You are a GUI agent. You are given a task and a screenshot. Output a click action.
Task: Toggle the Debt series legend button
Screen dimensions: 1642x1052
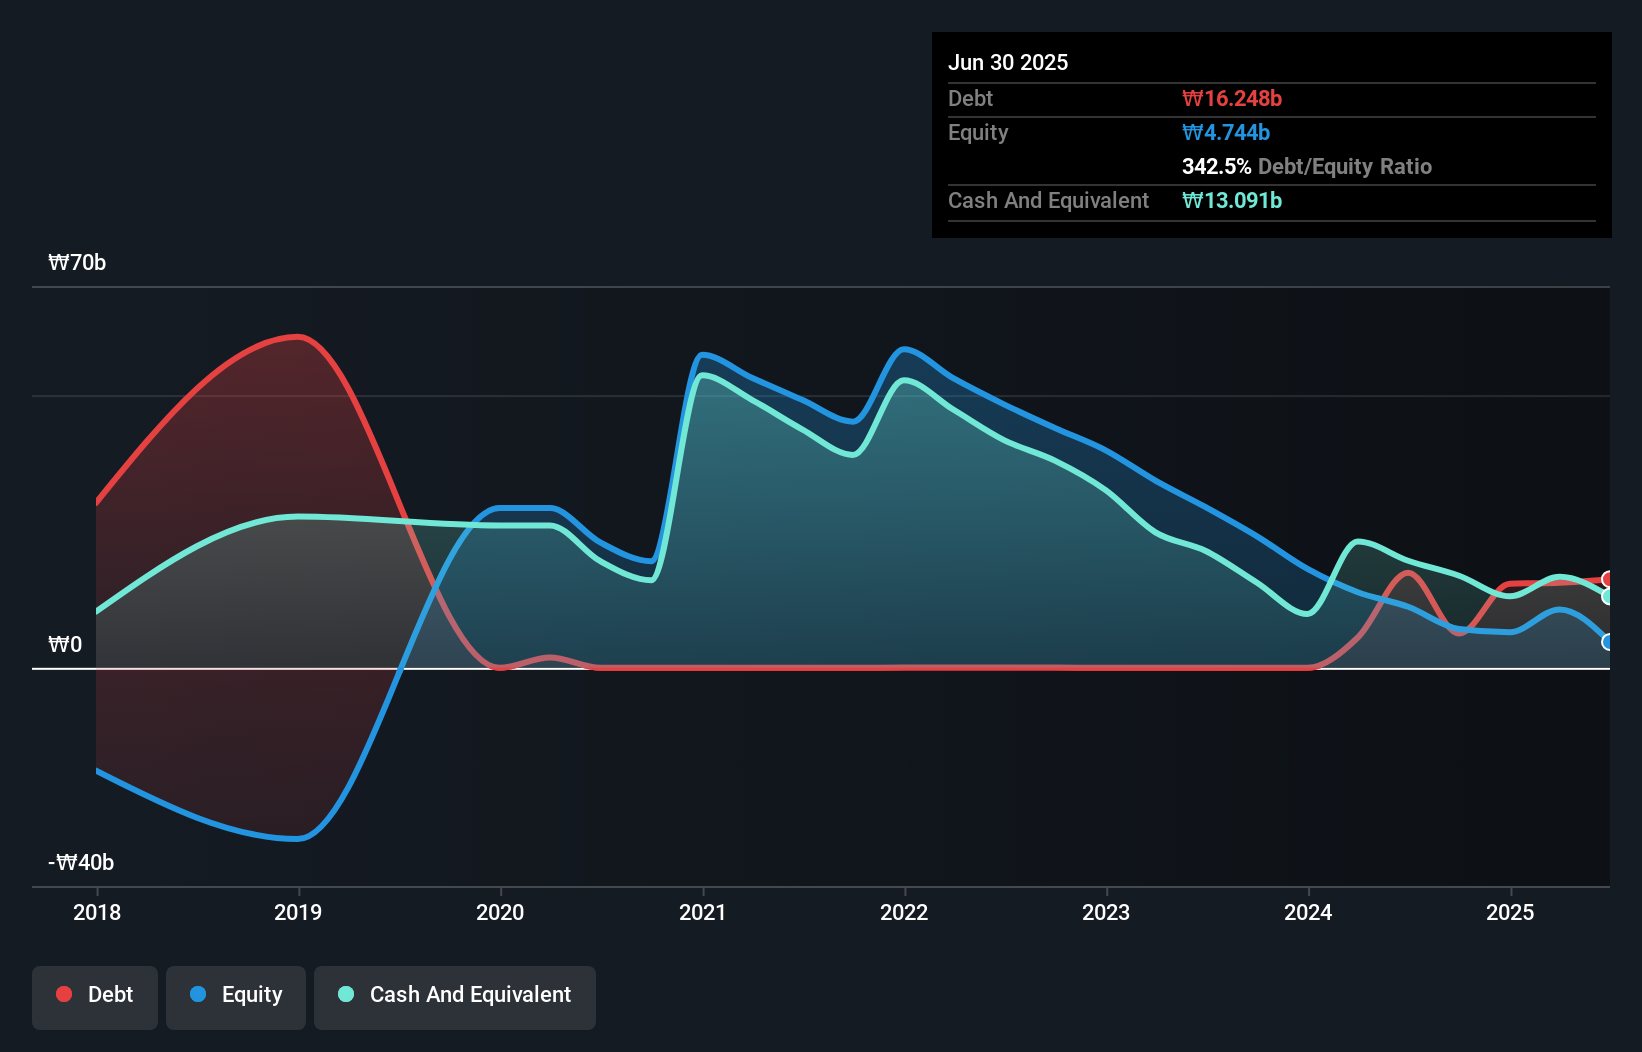(x=95, y=997)
